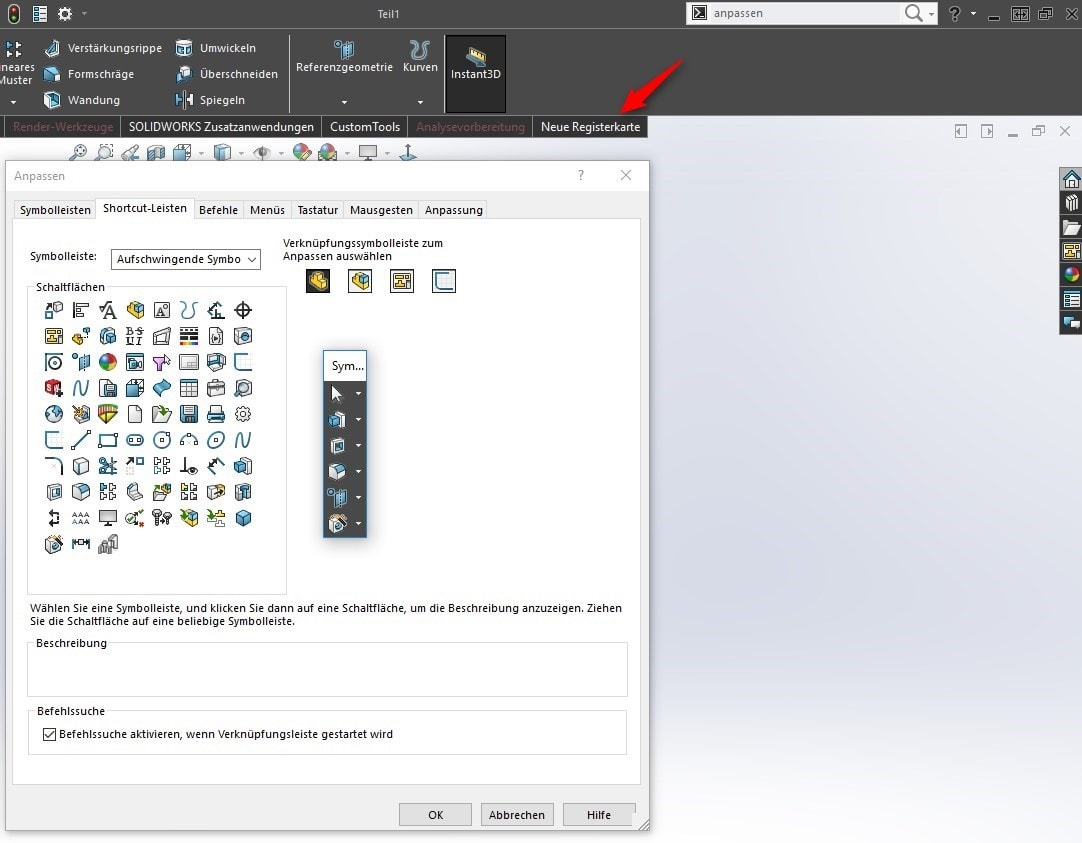The width and height of the screenshot is (1082, 843).
Task: Pick the table grid icon in Schaltflächen
Action: click(188, 388)
